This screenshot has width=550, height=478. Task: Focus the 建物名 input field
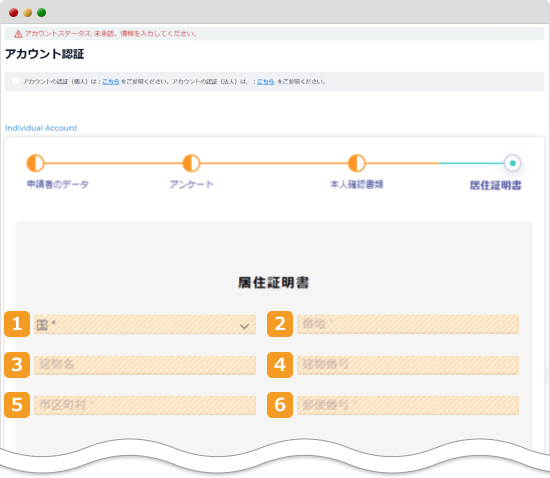click(145, 365)
